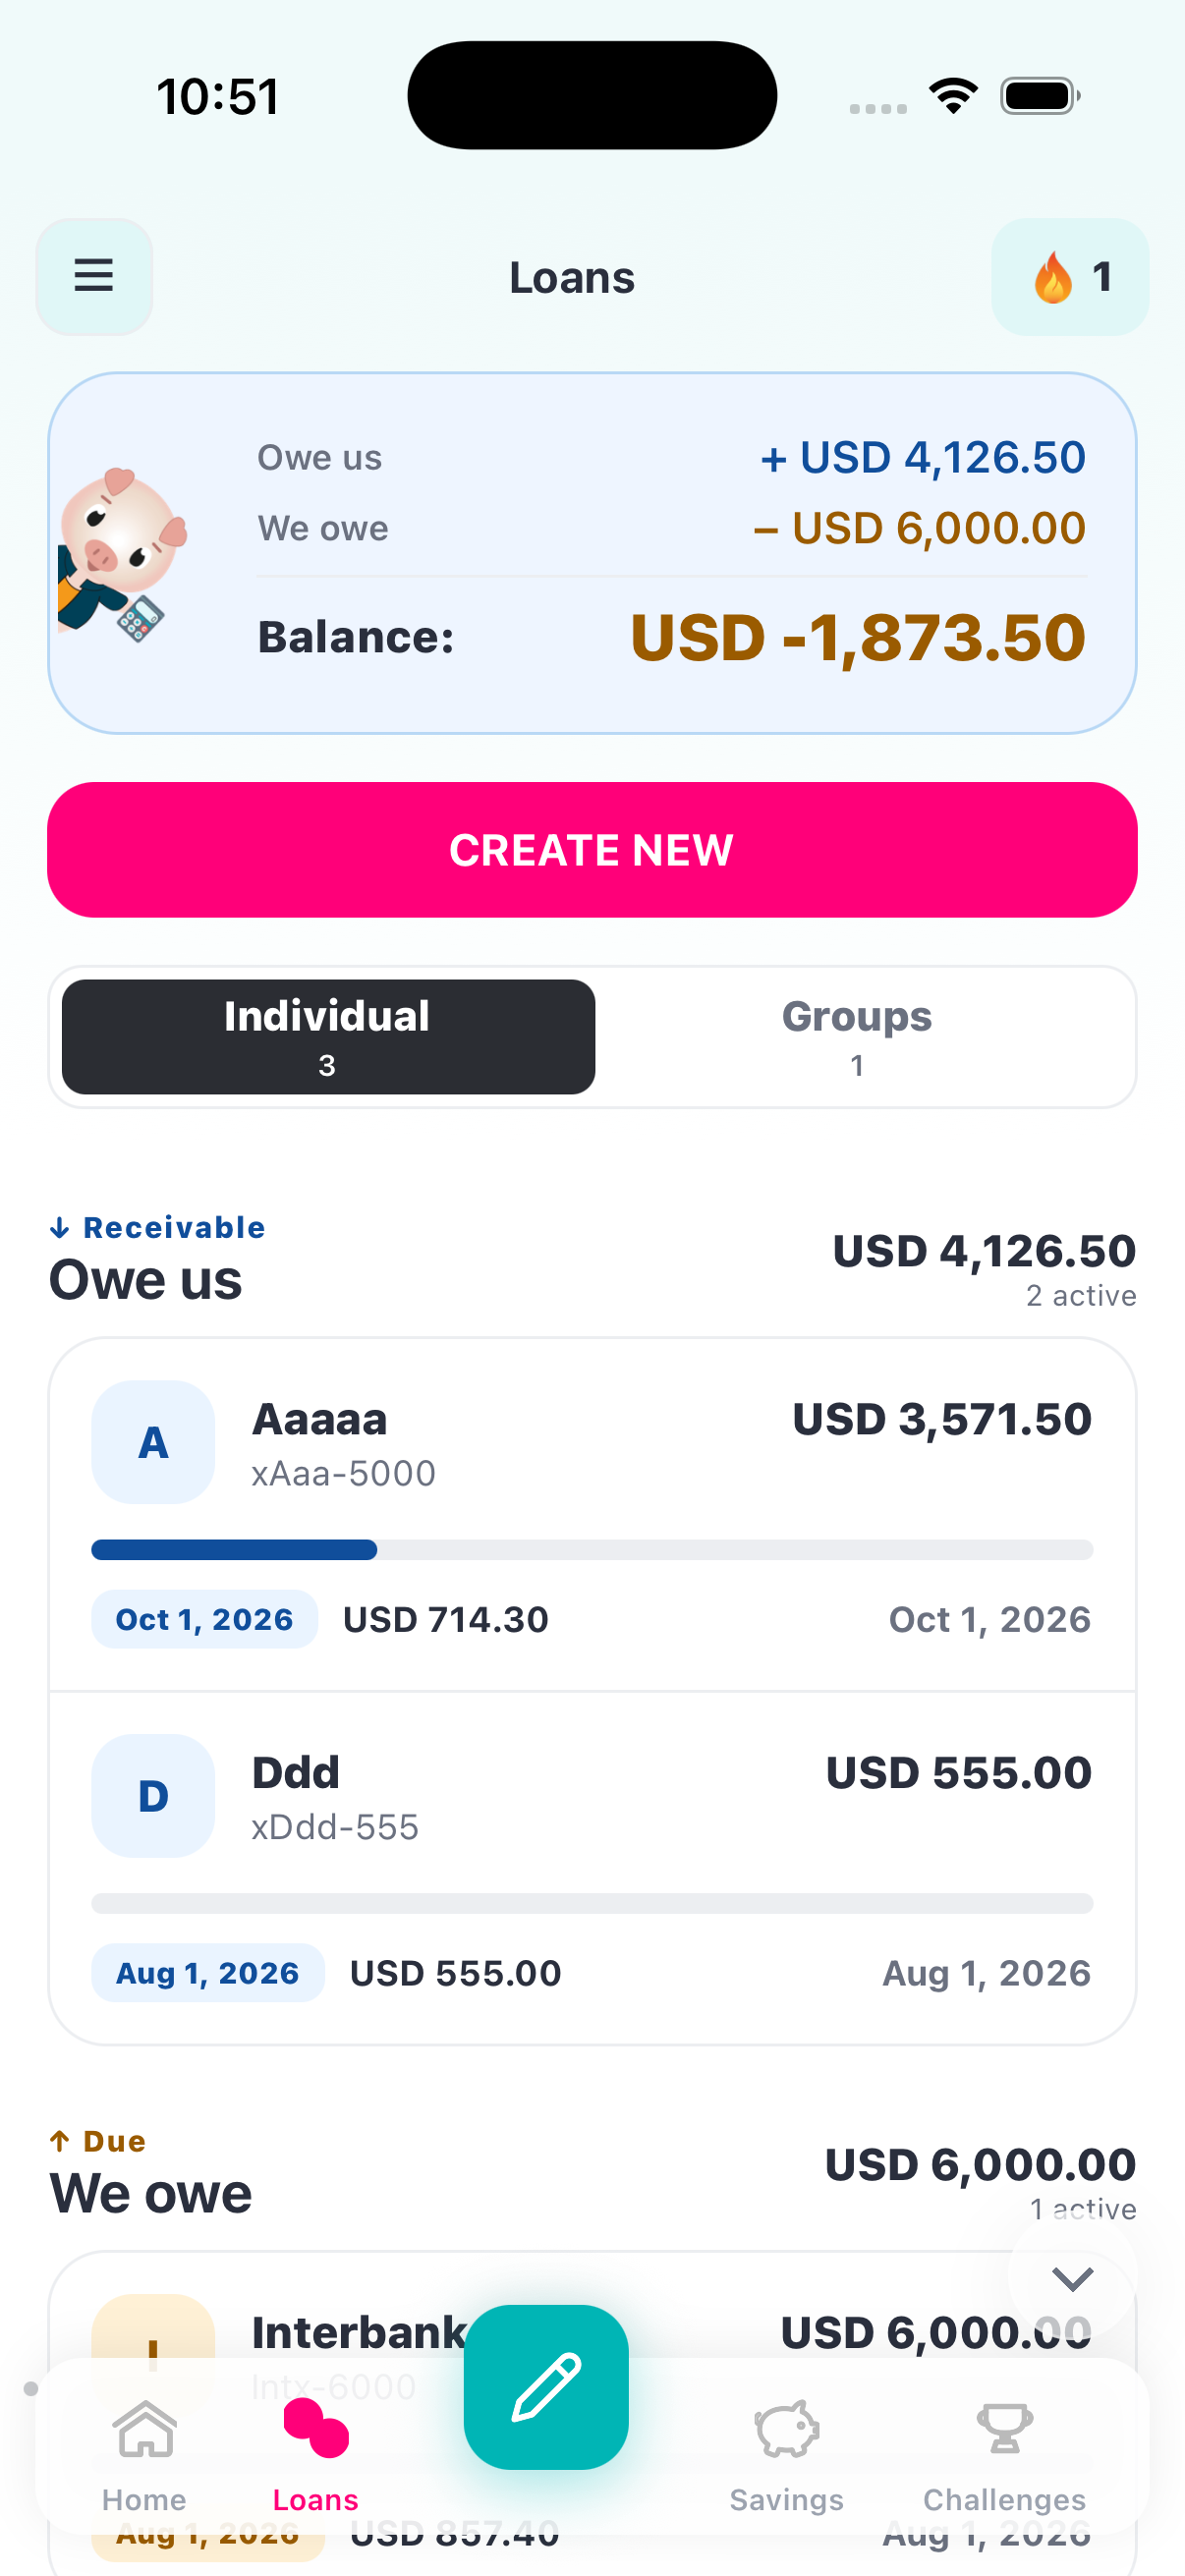Open the hamburger menu
Screen dimensions: 1185x2576
click(94, 276)
